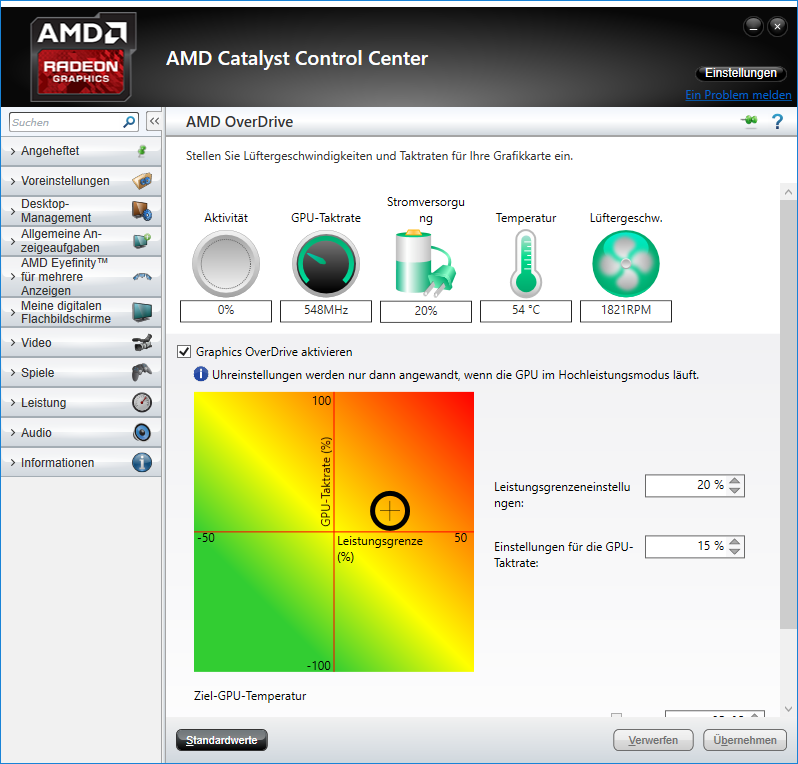Open the Audio menu section
The image size is (798, 764).
81,433
